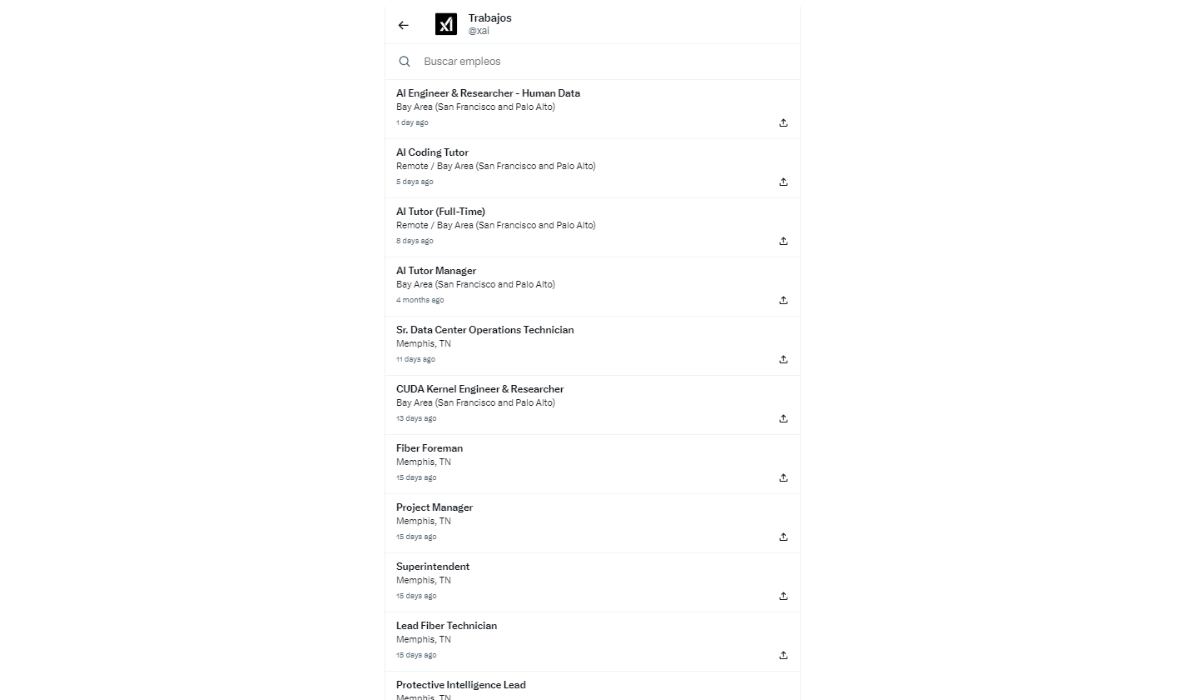
Task: Click the search magnifier icon
Action: point(405,61)
